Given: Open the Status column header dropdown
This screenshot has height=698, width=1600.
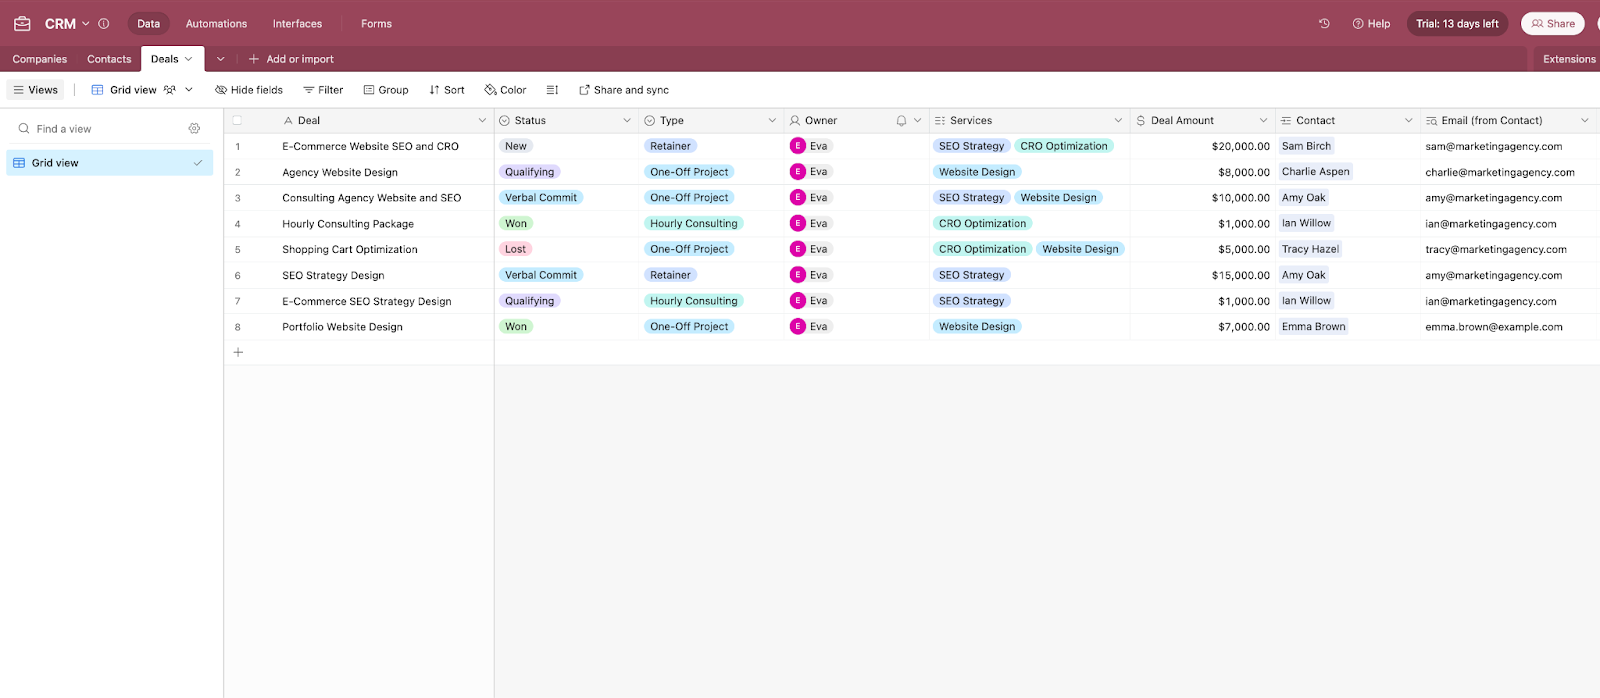Looking at the screenshot, I should pyautogui.click(x=627, y=120).
